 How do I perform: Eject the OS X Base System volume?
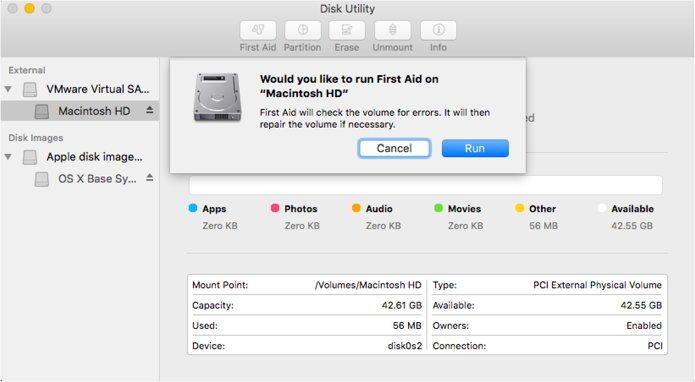[x=150, y=178]
